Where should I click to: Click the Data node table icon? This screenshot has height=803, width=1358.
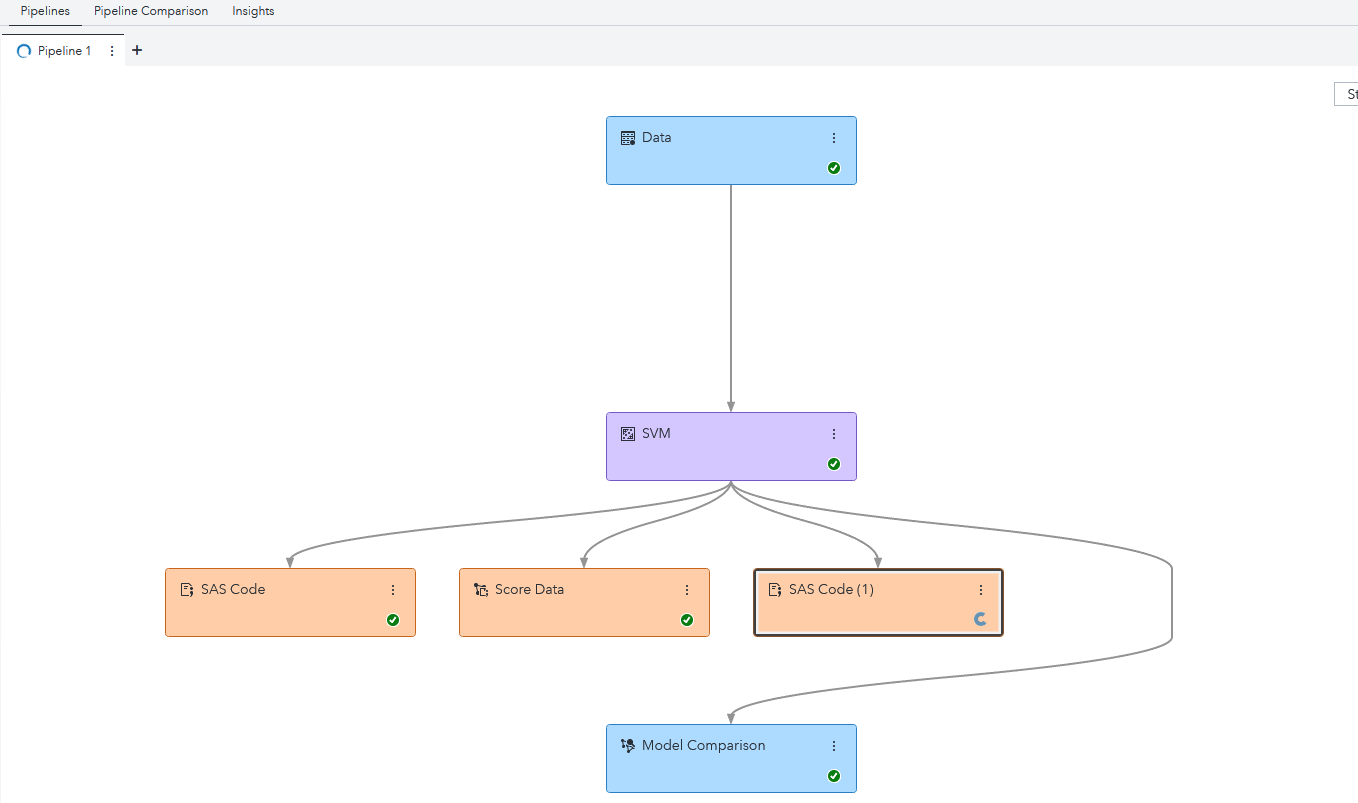[x=628, y=137]
